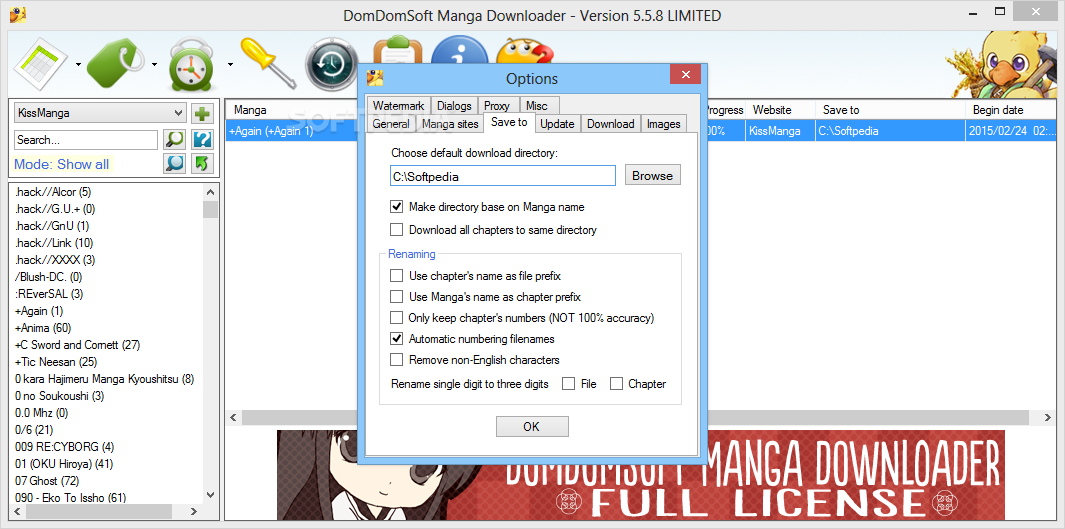Enable Remove non-English characters
The width and height of the screenshot is (1065, 529).
pyautogui.click(x=397, y=359)
